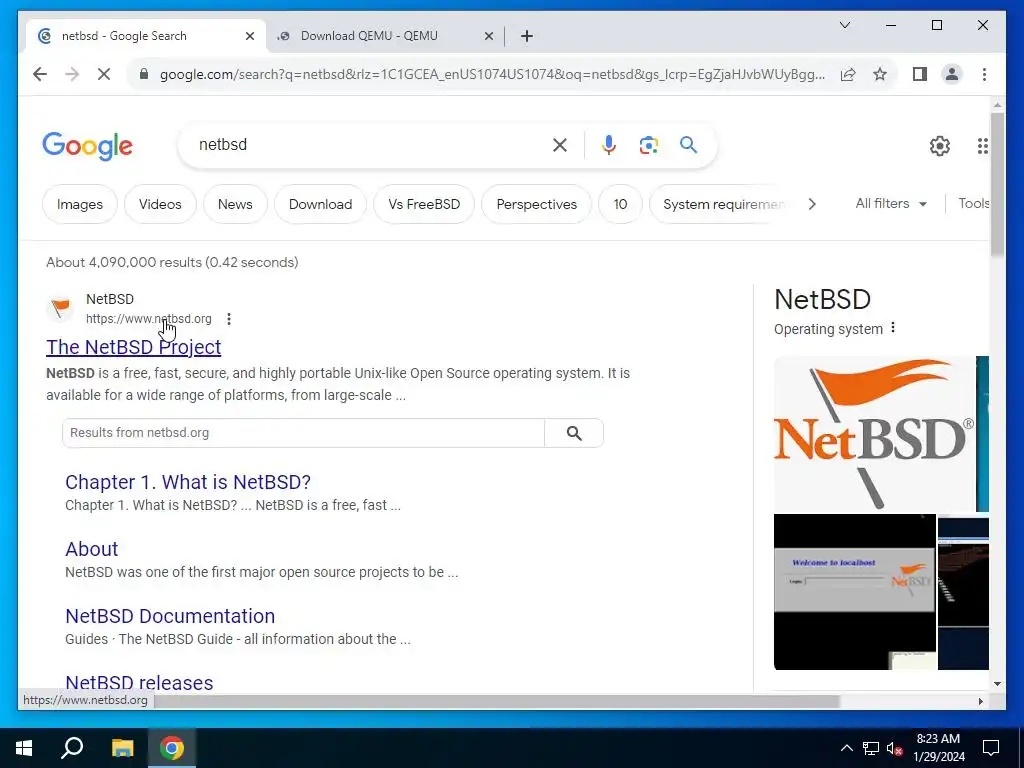1024x768 pixels.
Task: Select the Vs FreeBSD filter chip
Action: click(424, 204)
